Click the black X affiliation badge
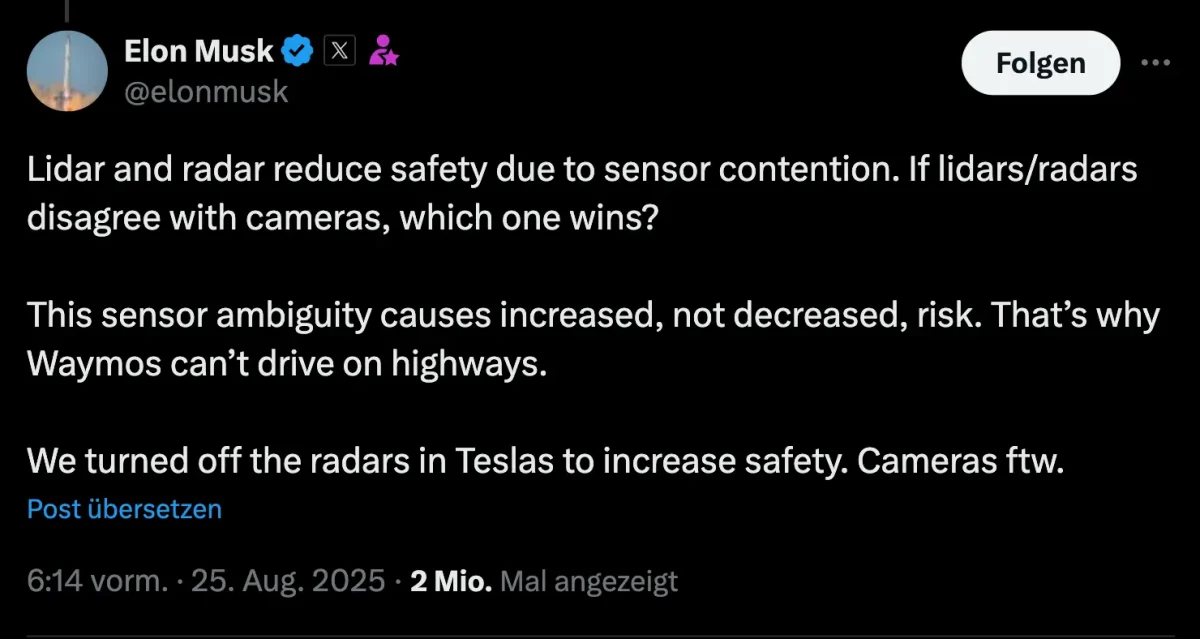The height and width of the screenshot is (639, 1200). tap(339, 50)
